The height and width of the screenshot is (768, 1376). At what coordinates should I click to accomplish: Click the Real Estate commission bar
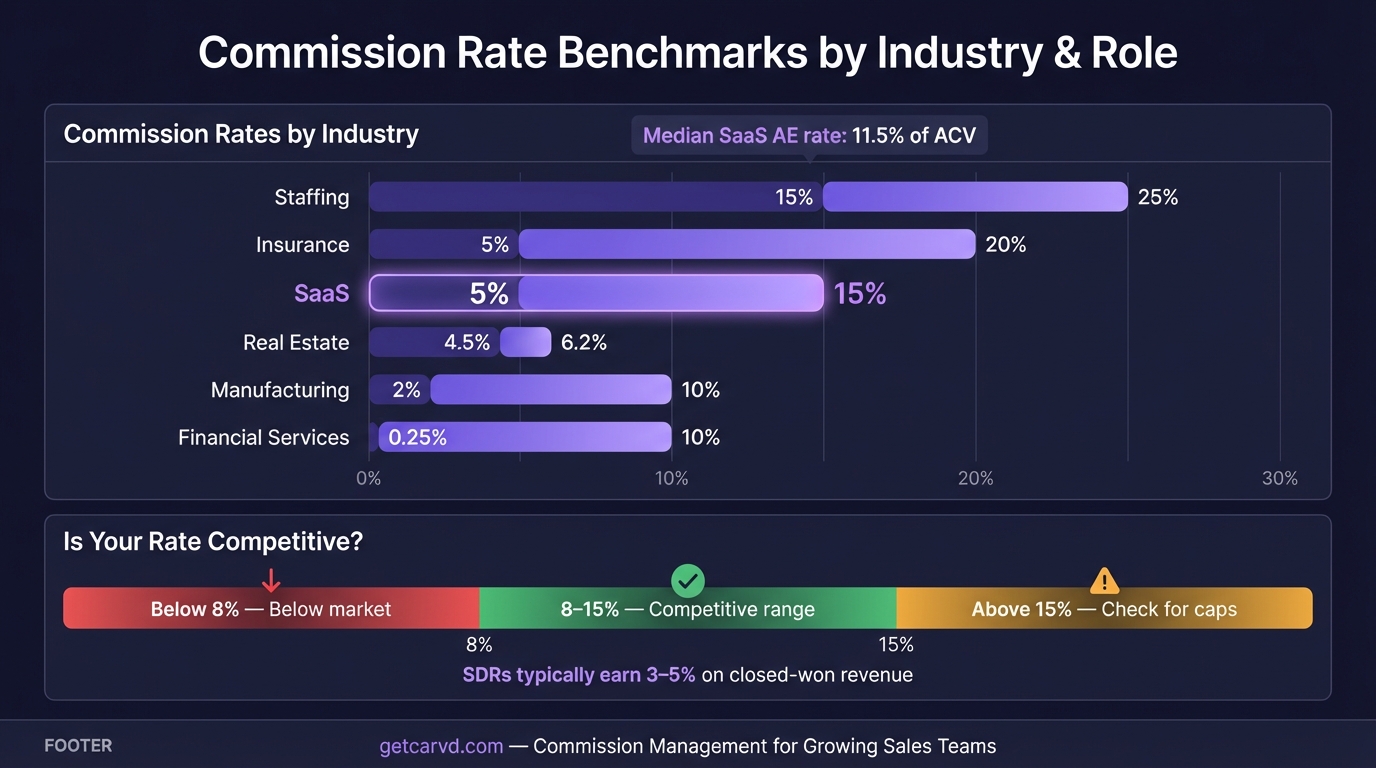coord(460,341)
